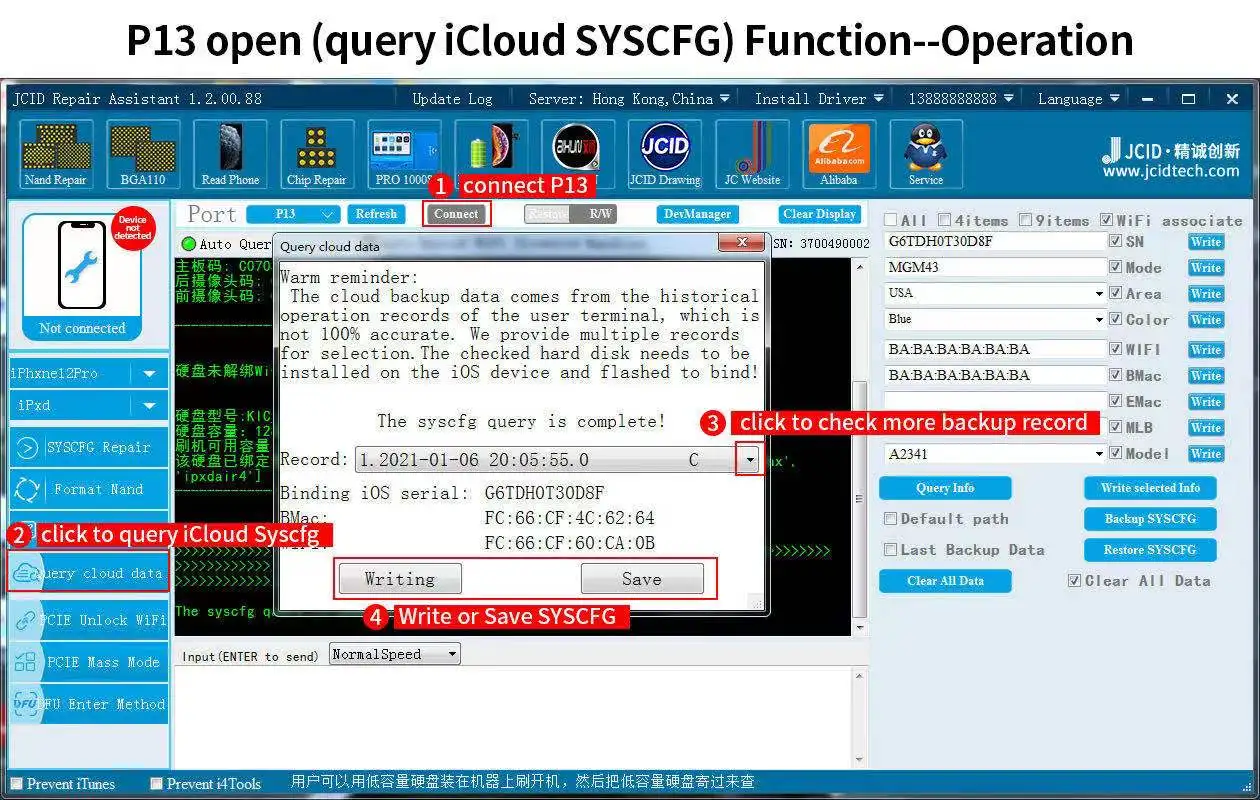Screen dimensions: 1260x800
Task: Click the log output vertical scrollbar
Action: (859, 445)
